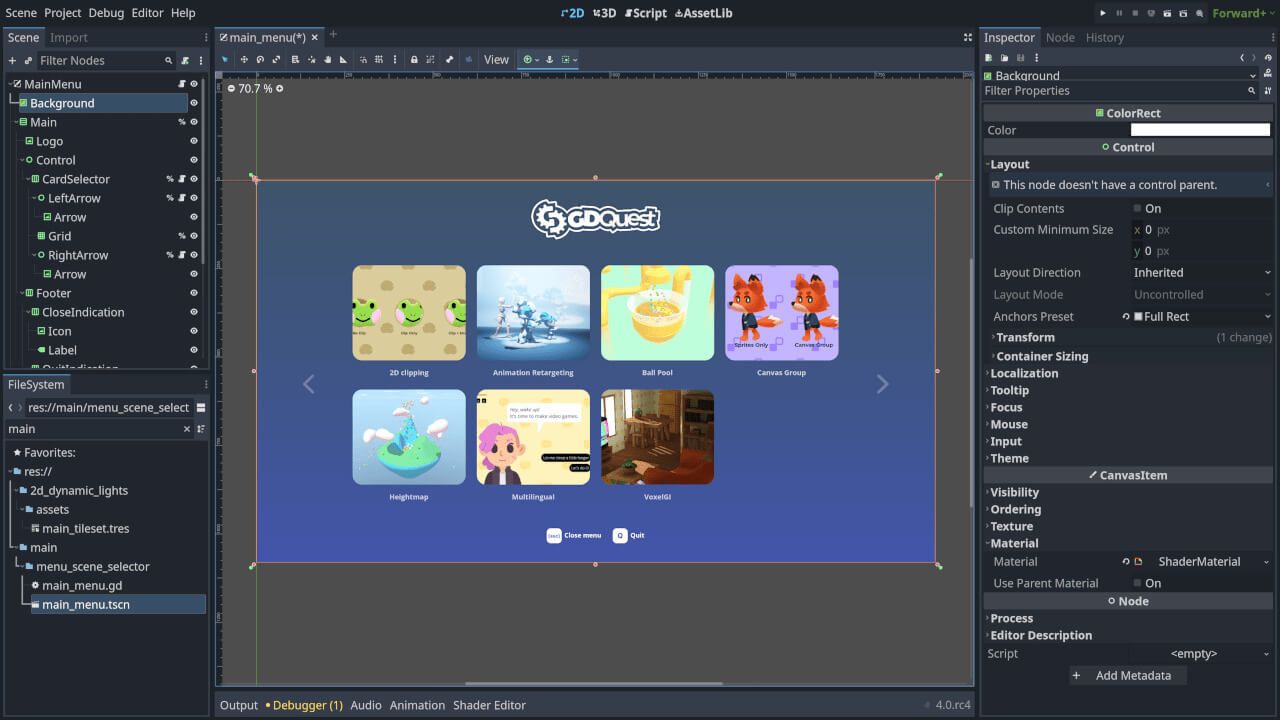Select the Move tool in the 2D toolbar
1280x720 pixels.
[244, 59]
